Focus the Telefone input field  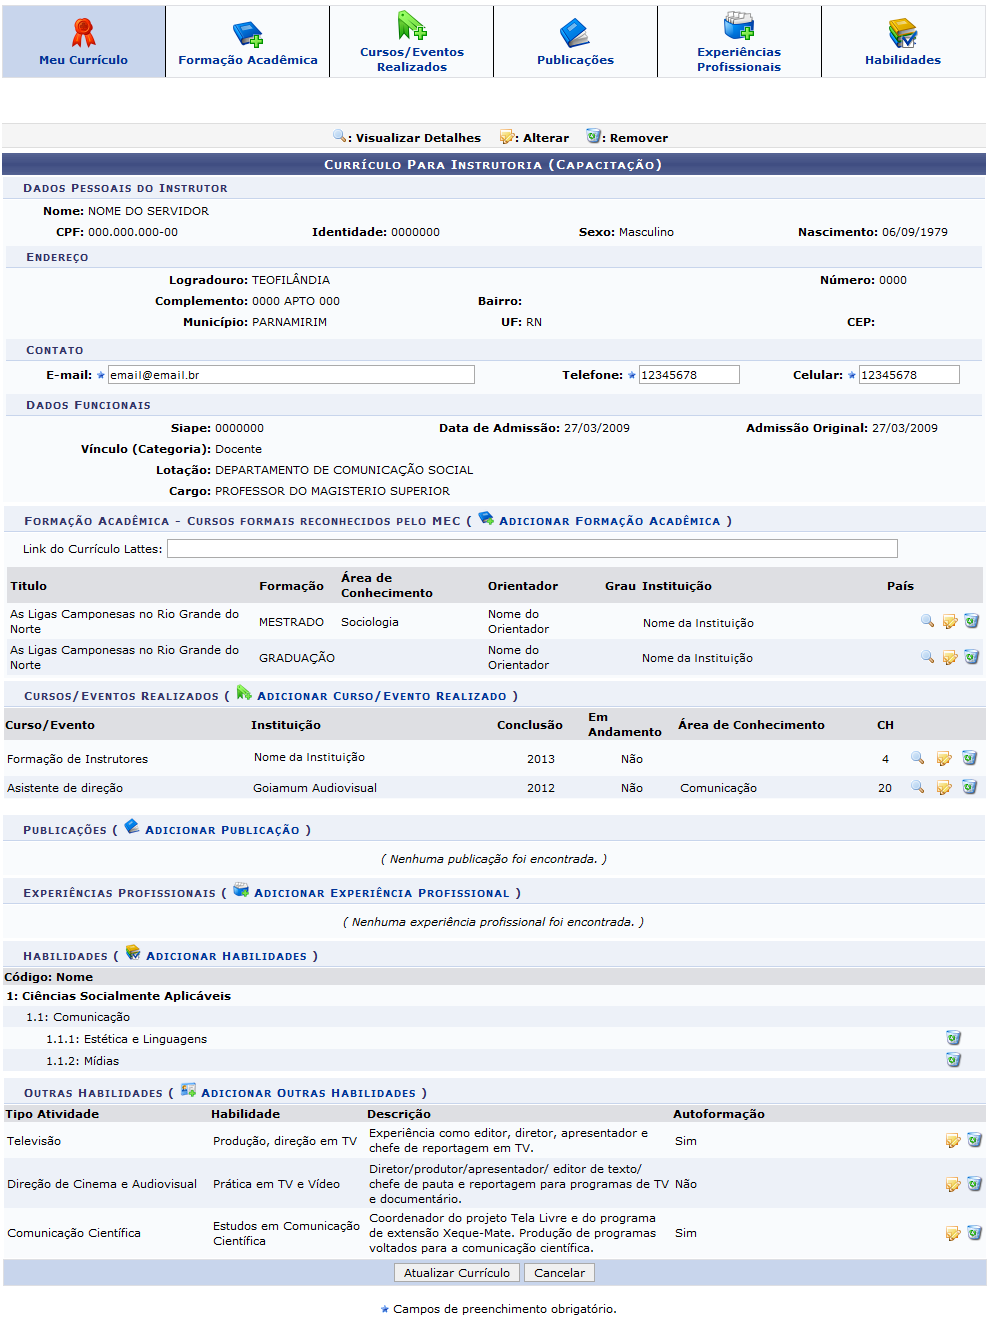pos(689,375)
